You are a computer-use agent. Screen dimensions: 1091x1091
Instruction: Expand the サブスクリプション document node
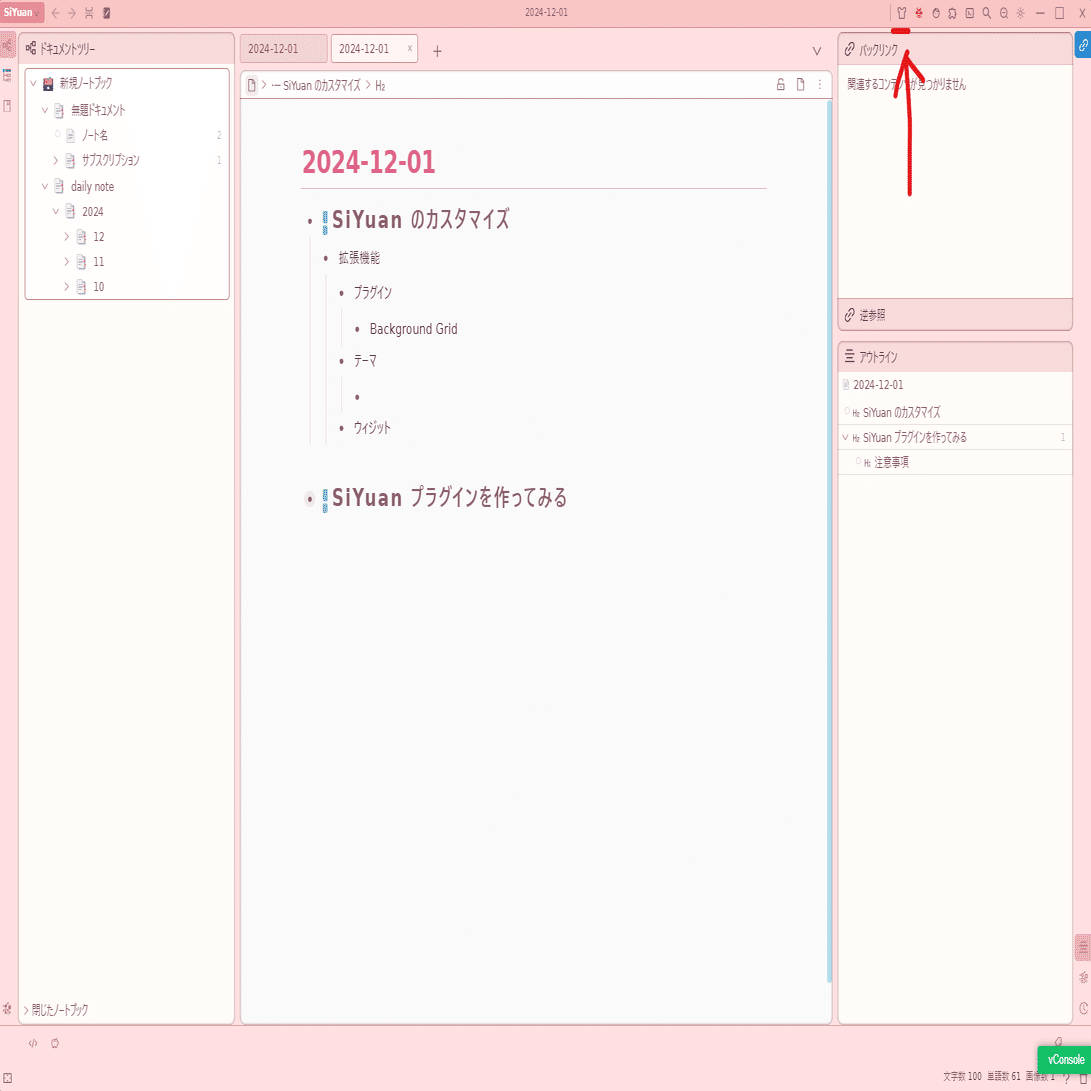(x=56, y=161)
